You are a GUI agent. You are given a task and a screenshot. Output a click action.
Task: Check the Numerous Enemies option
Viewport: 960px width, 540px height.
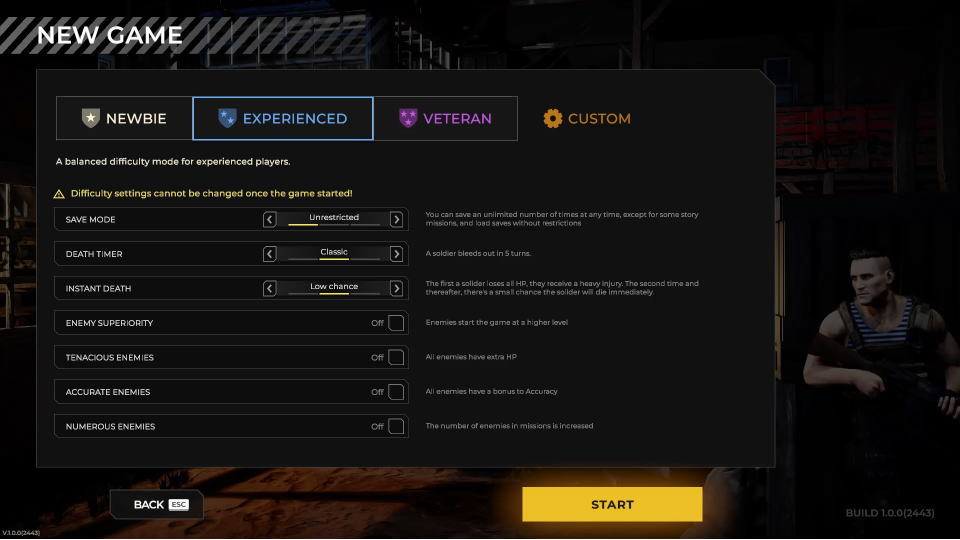pos(396,426)
